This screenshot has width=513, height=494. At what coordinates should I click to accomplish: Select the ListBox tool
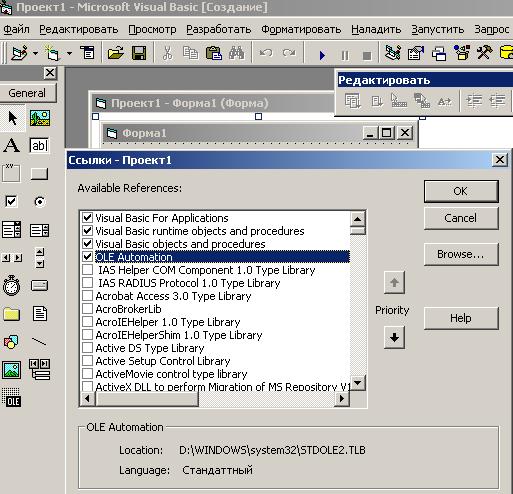click(39, 230)
